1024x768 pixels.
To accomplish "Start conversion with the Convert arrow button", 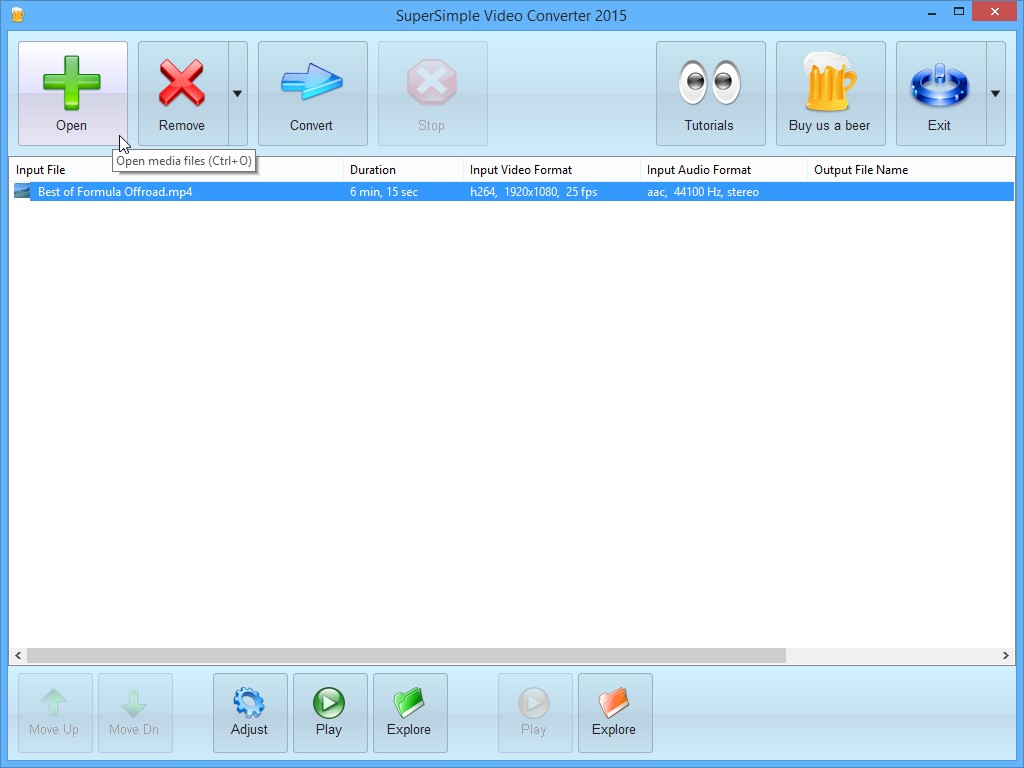I will [x=313, y=93].
